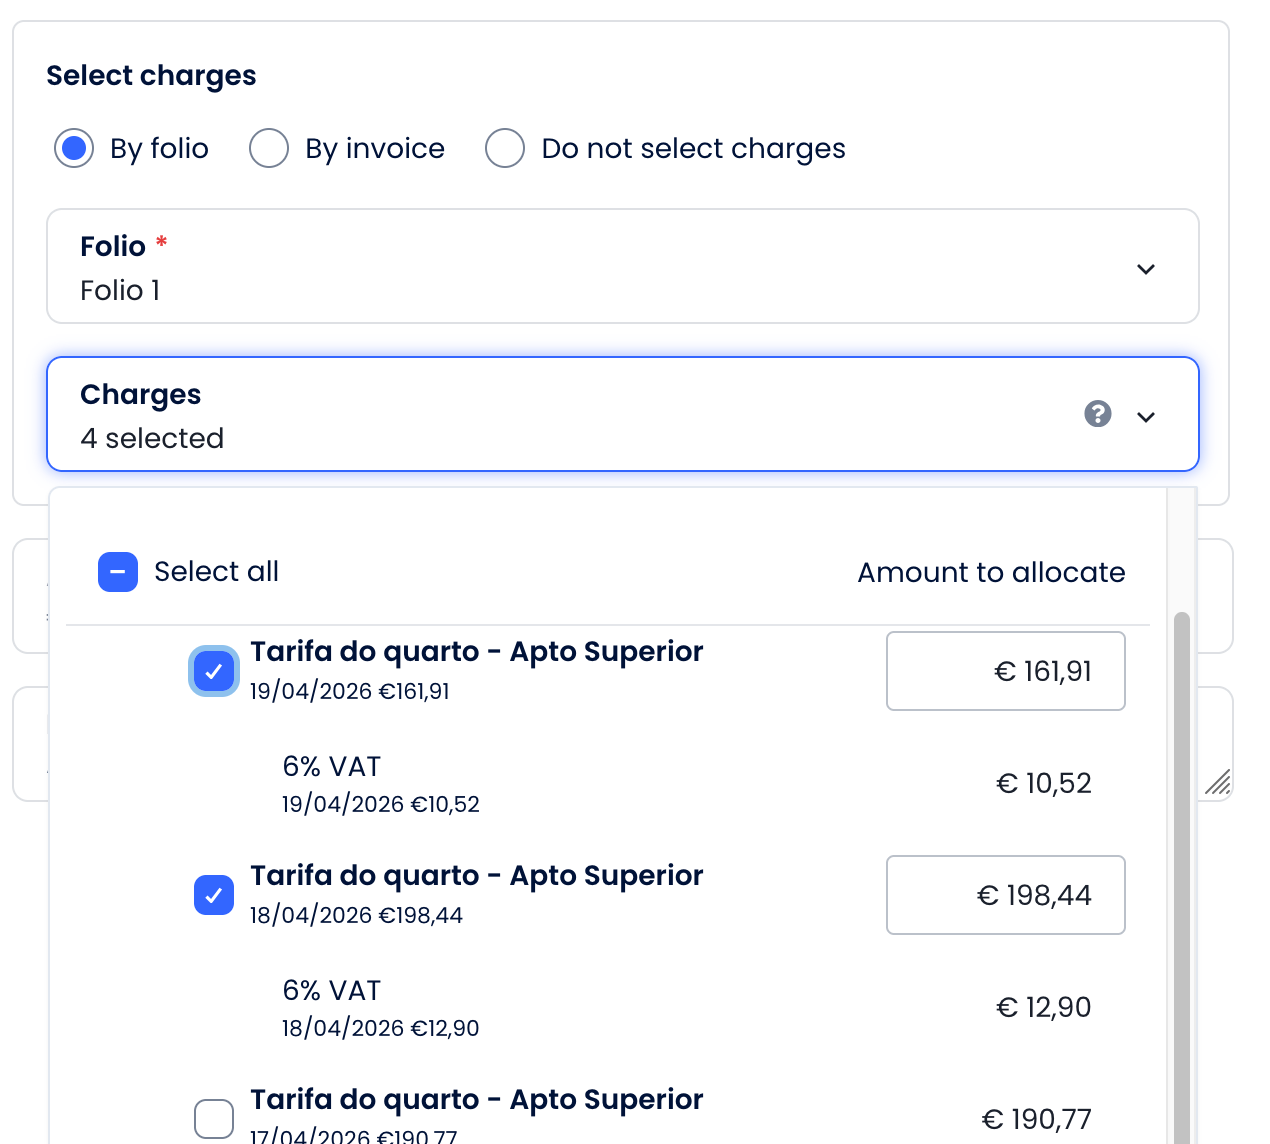Check the 17/04/2026 Tarifa do quarto charge

214,1119
